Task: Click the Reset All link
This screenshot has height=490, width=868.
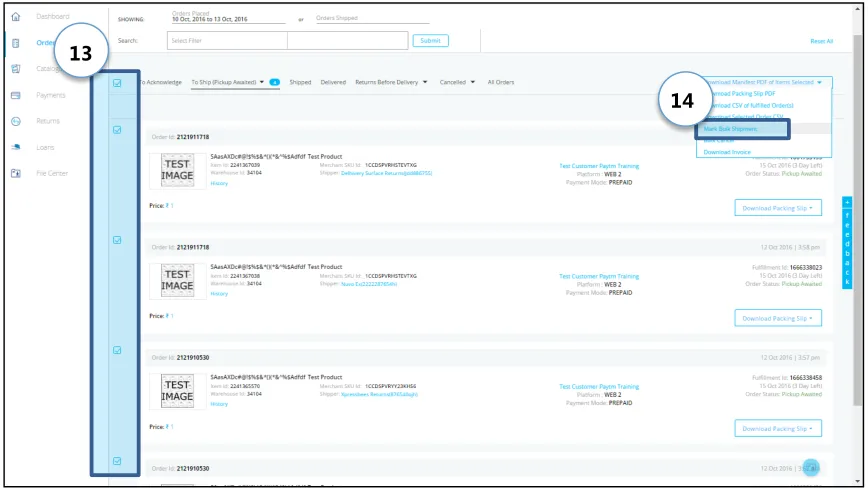Action: tap(822, 41)
